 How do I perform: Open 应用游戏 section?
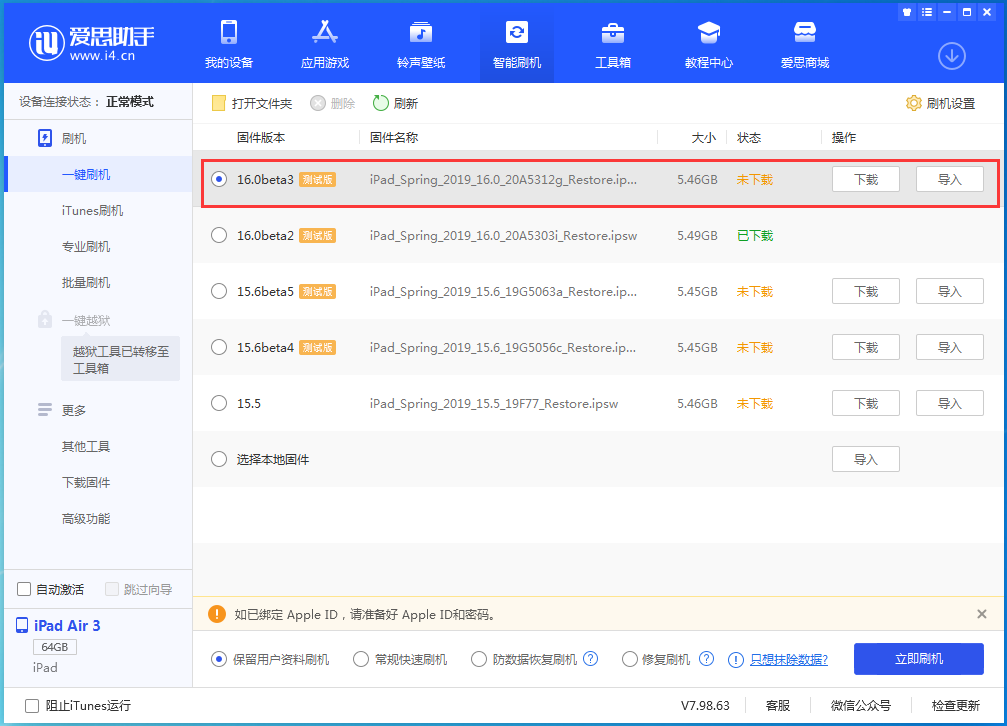324,44
